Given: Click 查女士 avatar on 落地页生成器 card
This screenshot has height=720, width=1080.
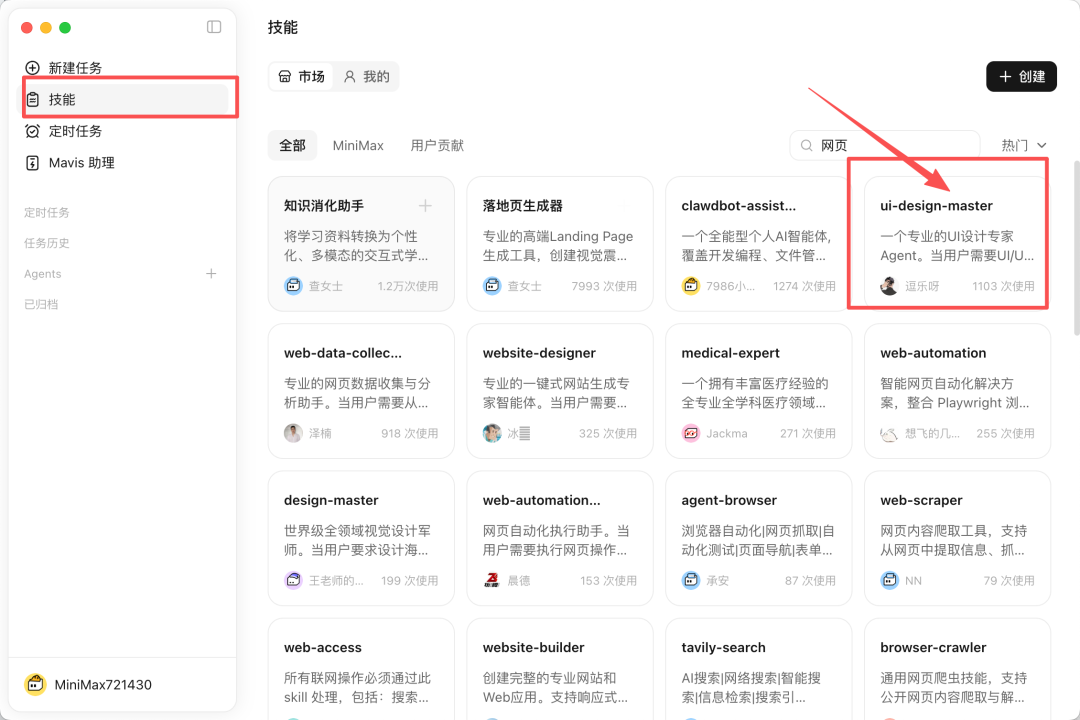Looking at the screenshot, I should [492, 285].
